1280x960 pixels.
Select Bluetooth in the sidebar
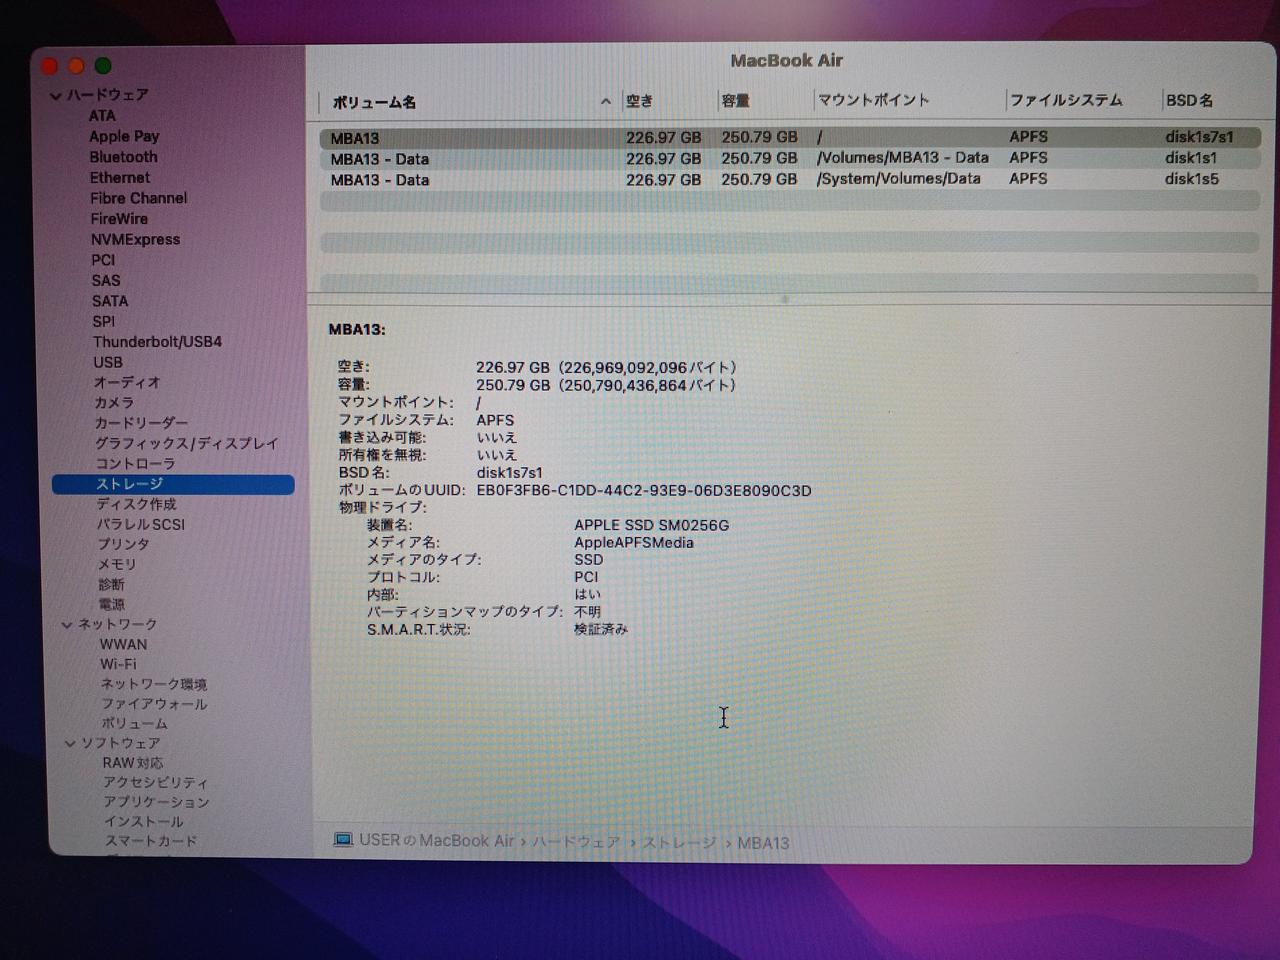click(x=123, y=157)
